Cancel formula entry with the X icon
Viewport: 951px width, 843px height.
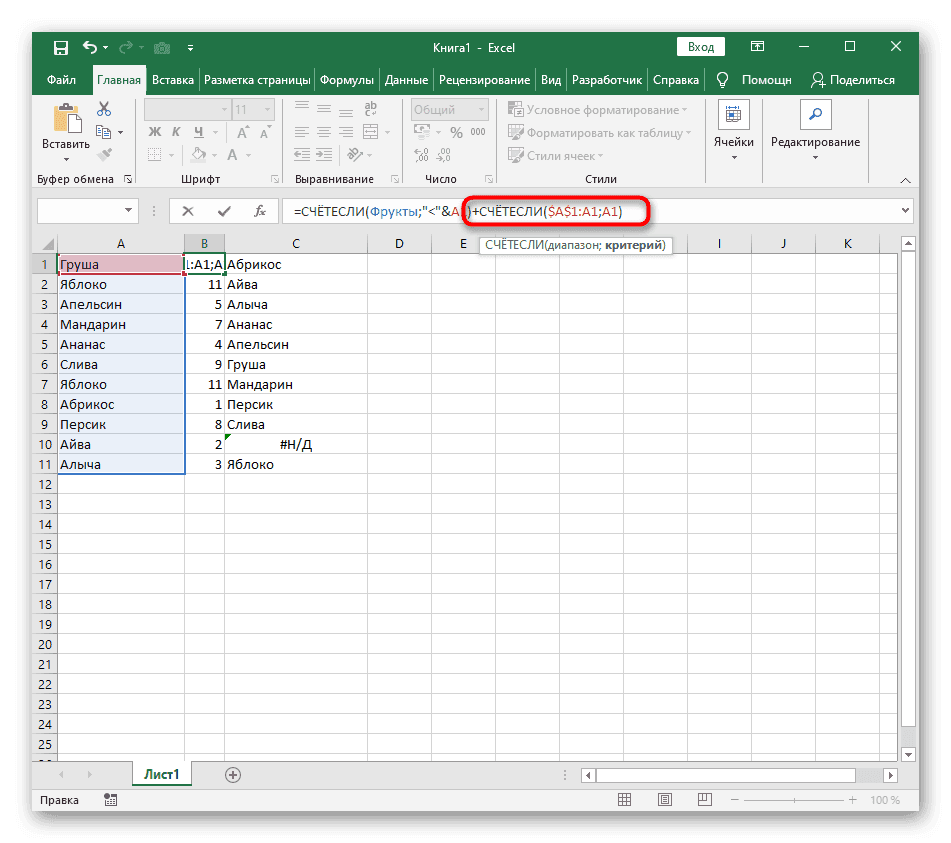click(188, 211)
